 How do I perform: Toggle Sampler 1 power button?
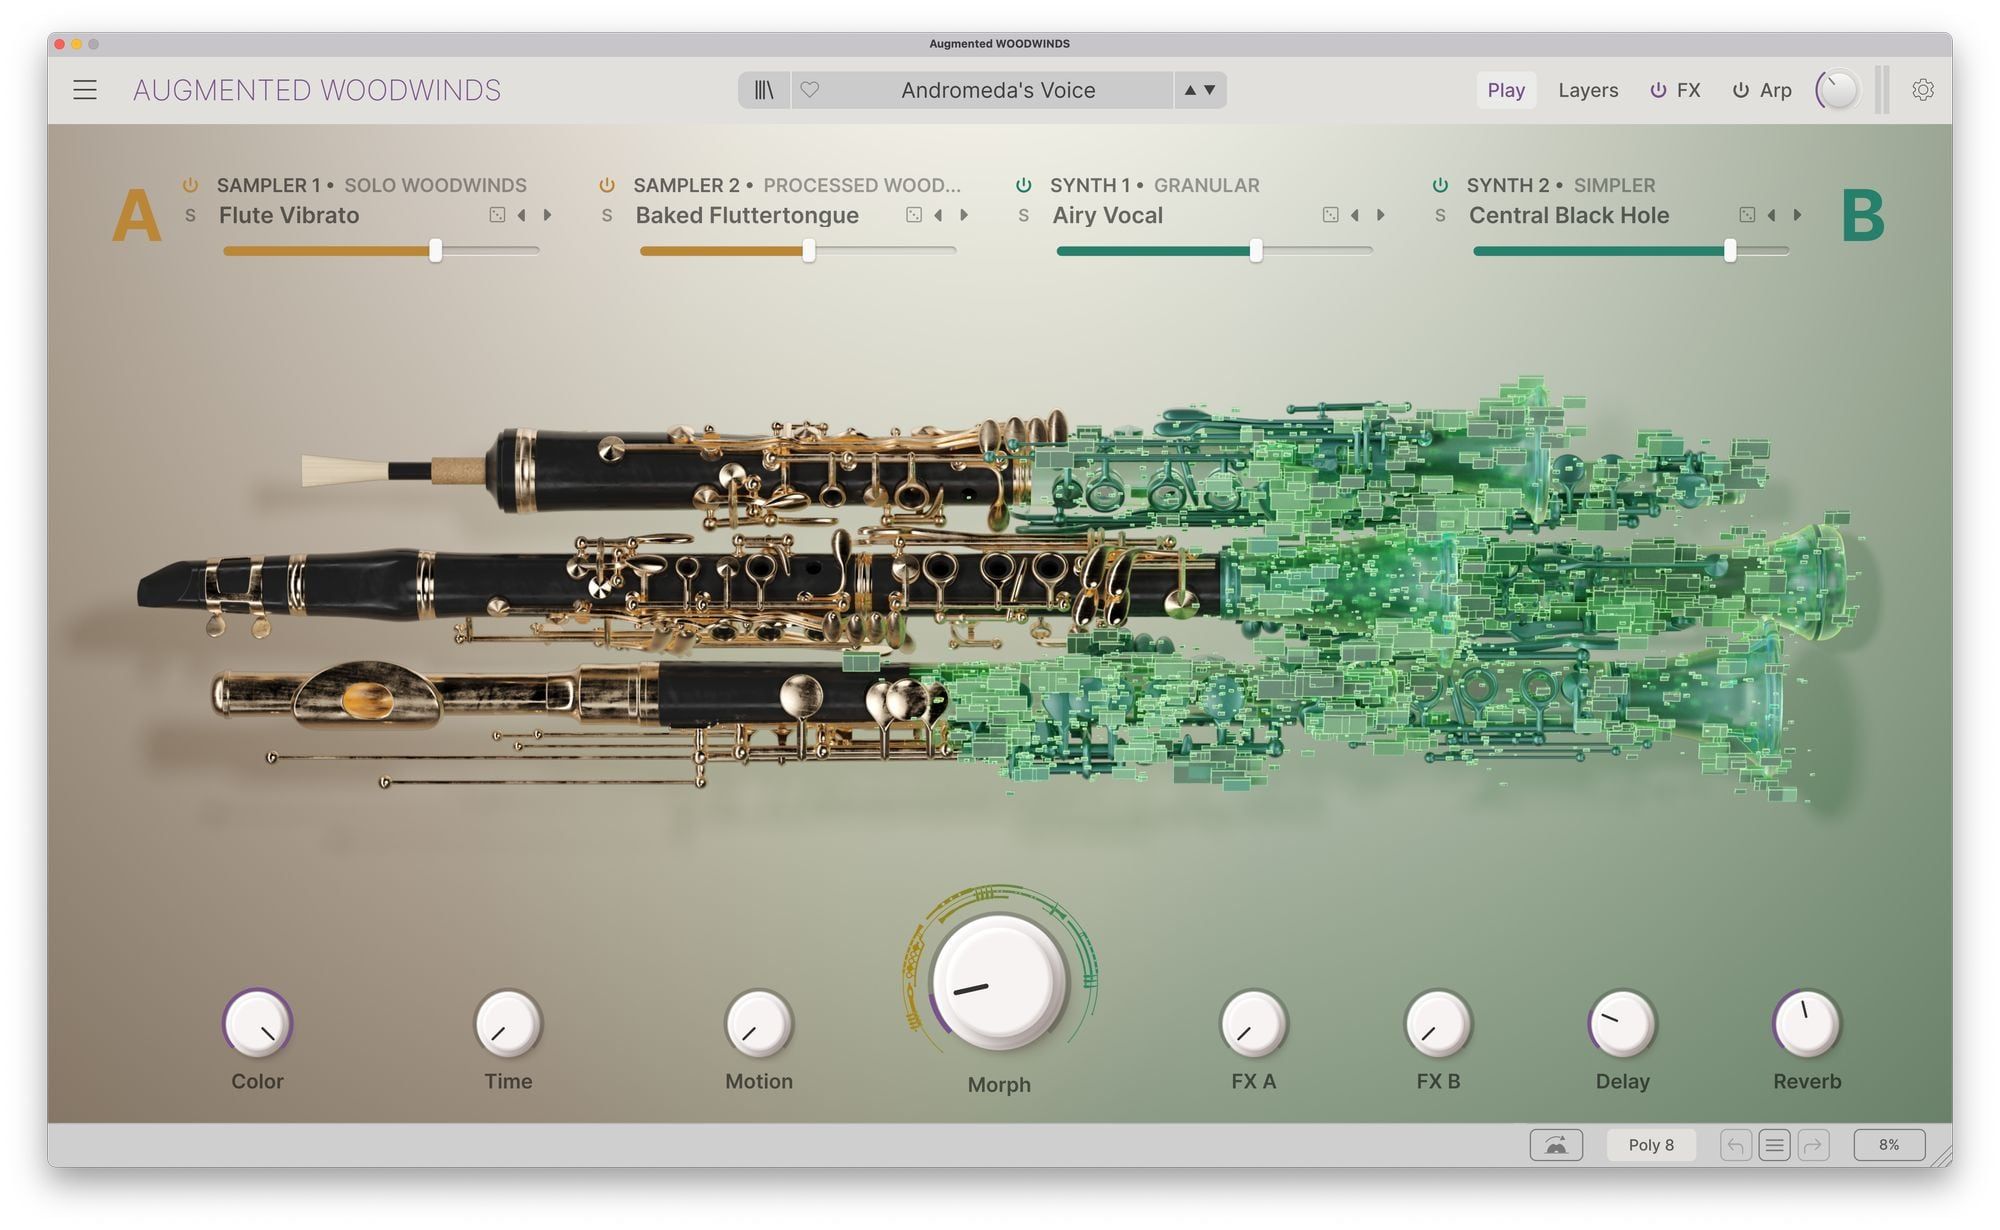[x=190, y=185]
